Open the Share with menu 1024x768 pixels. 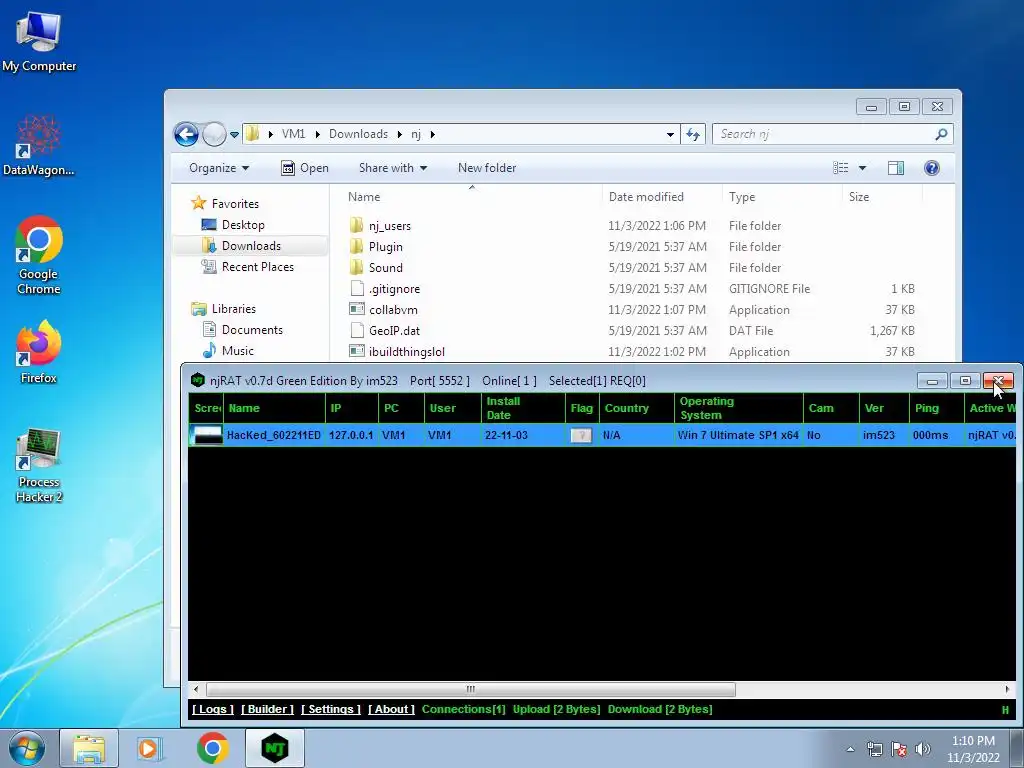point(392,168)
